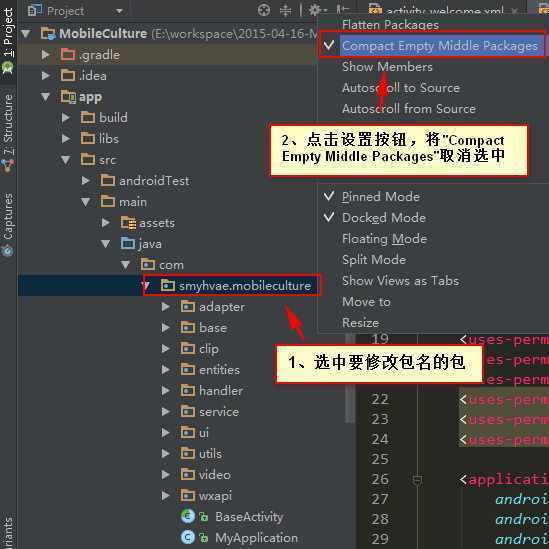Click the Hide panel icon beside gear
This screenshot has width=549, height=549.
point(342,10)
